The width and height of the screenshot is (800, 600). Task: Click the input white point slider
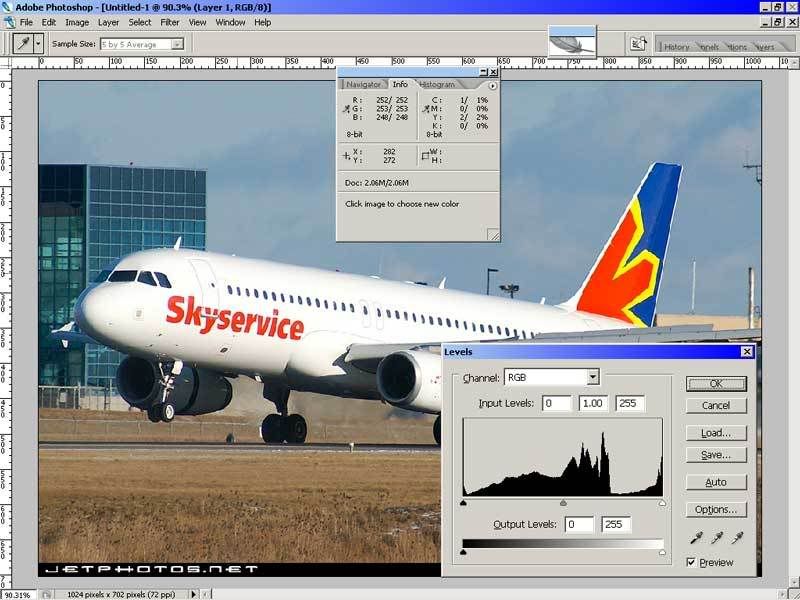point(662,503)
